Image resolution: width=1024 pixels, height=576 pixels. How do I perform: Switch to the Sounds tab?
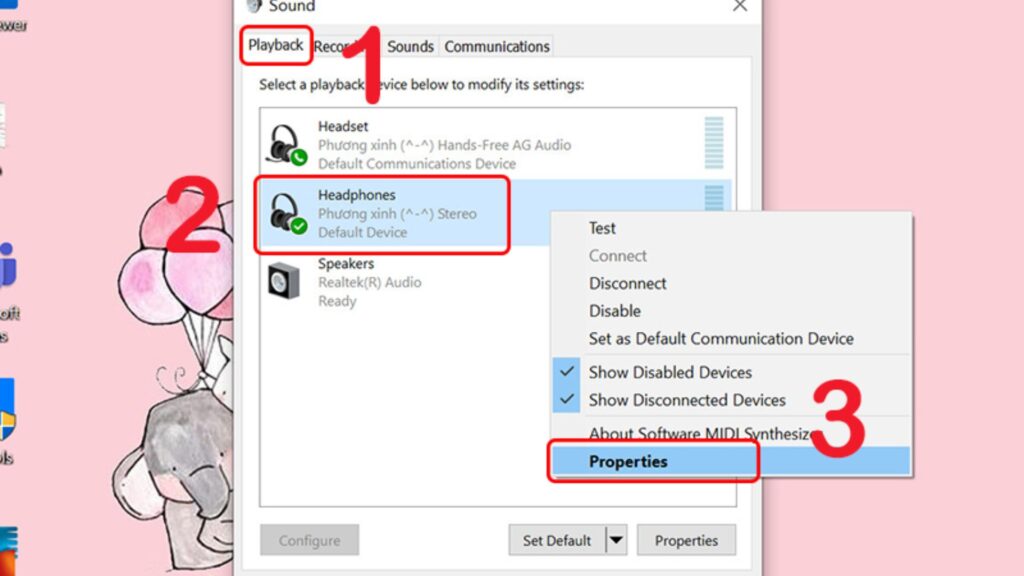pos(410,46)
